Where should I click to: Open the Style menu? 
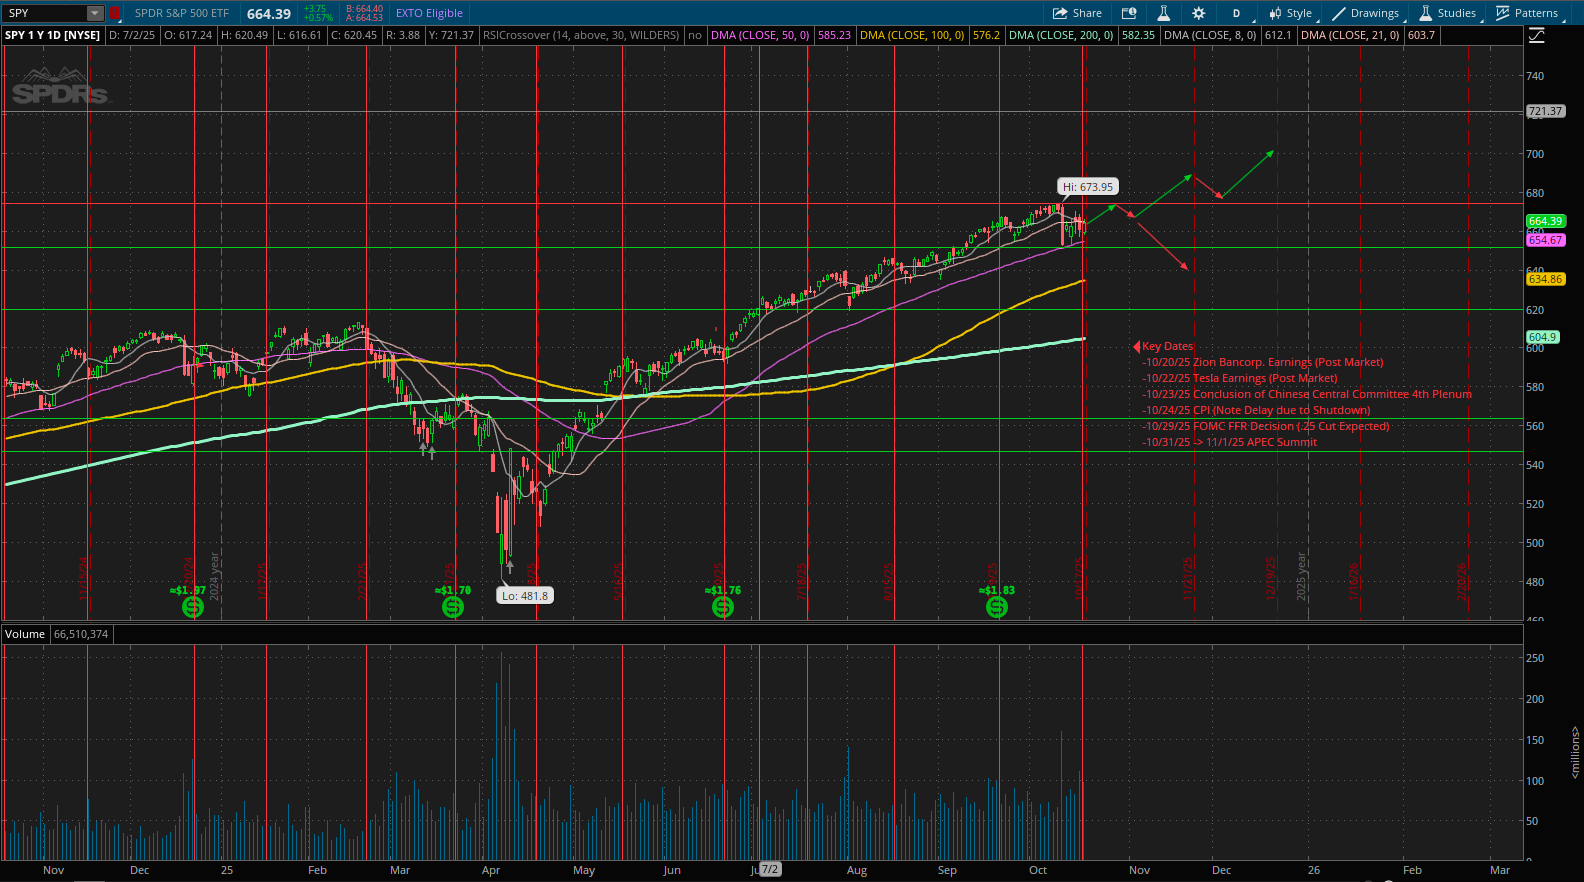1290,13
